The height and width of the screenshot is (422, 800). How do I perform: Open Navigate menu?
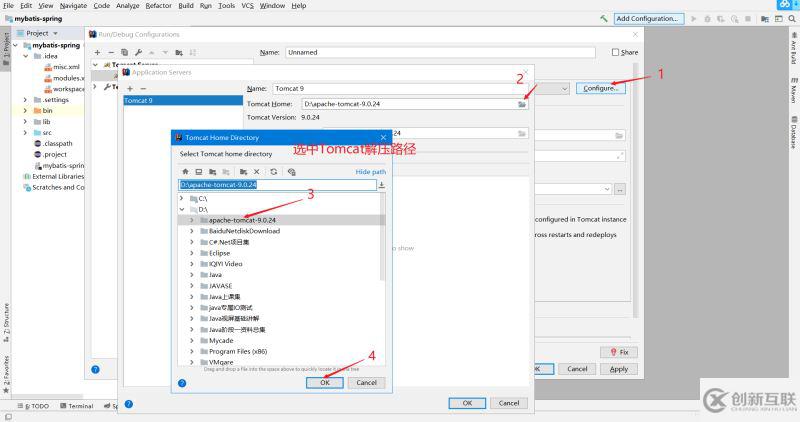73,6
